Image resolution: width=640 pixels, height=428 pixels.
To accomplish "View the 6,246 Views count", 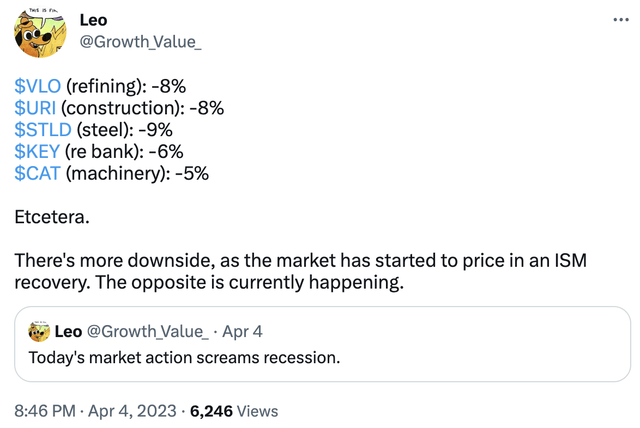I will pos(234,411).
